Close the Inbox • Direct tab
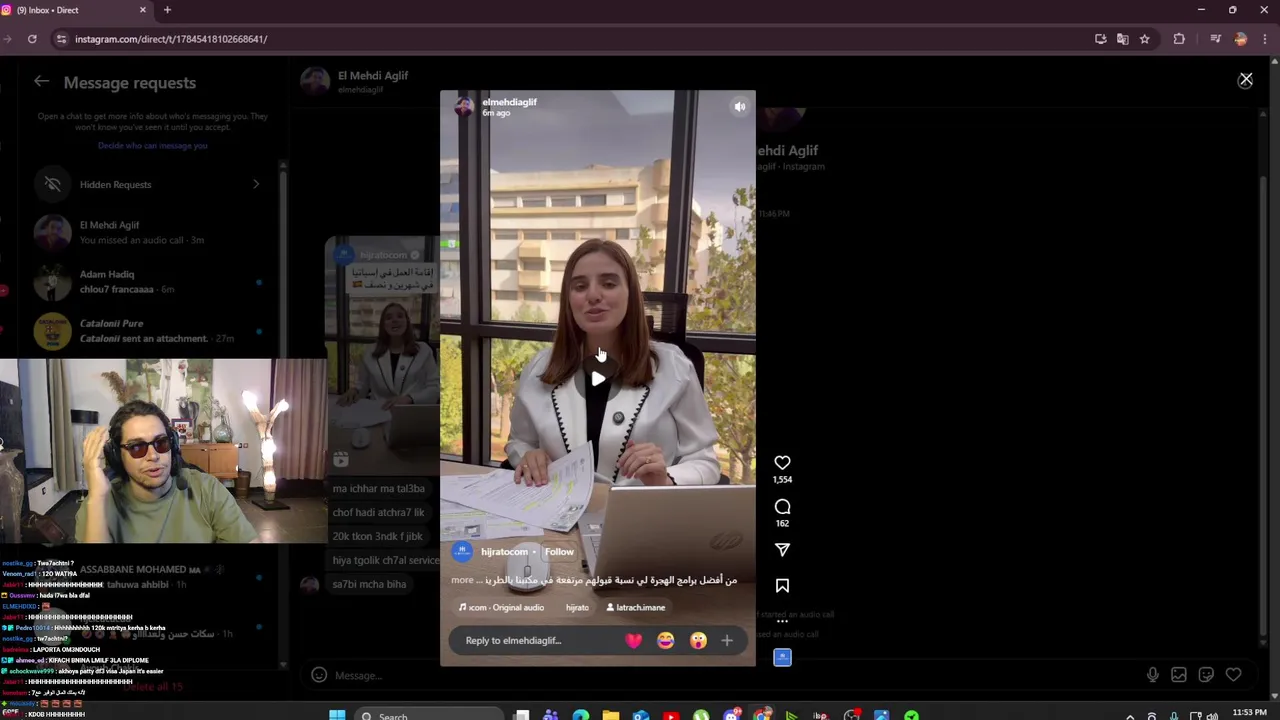1280x720 pixels. pos(142,10)
